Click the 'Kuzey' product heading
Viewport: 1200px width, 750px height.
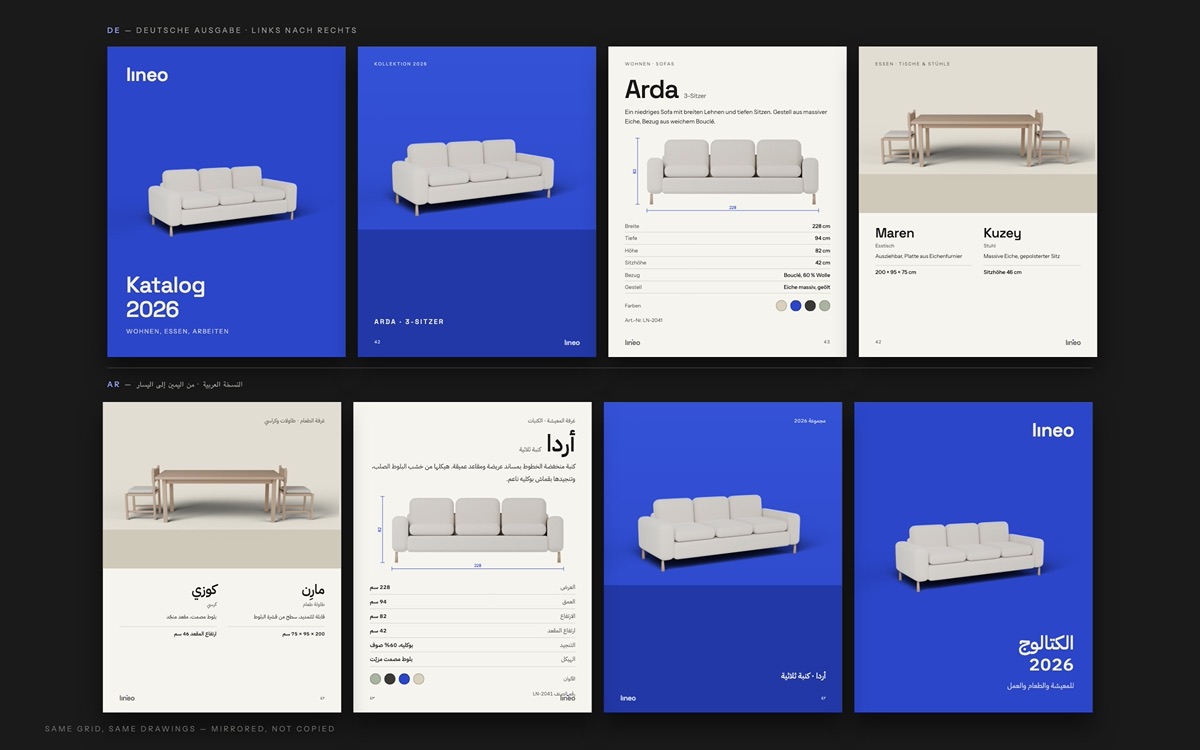click(x=1003, y=233)
